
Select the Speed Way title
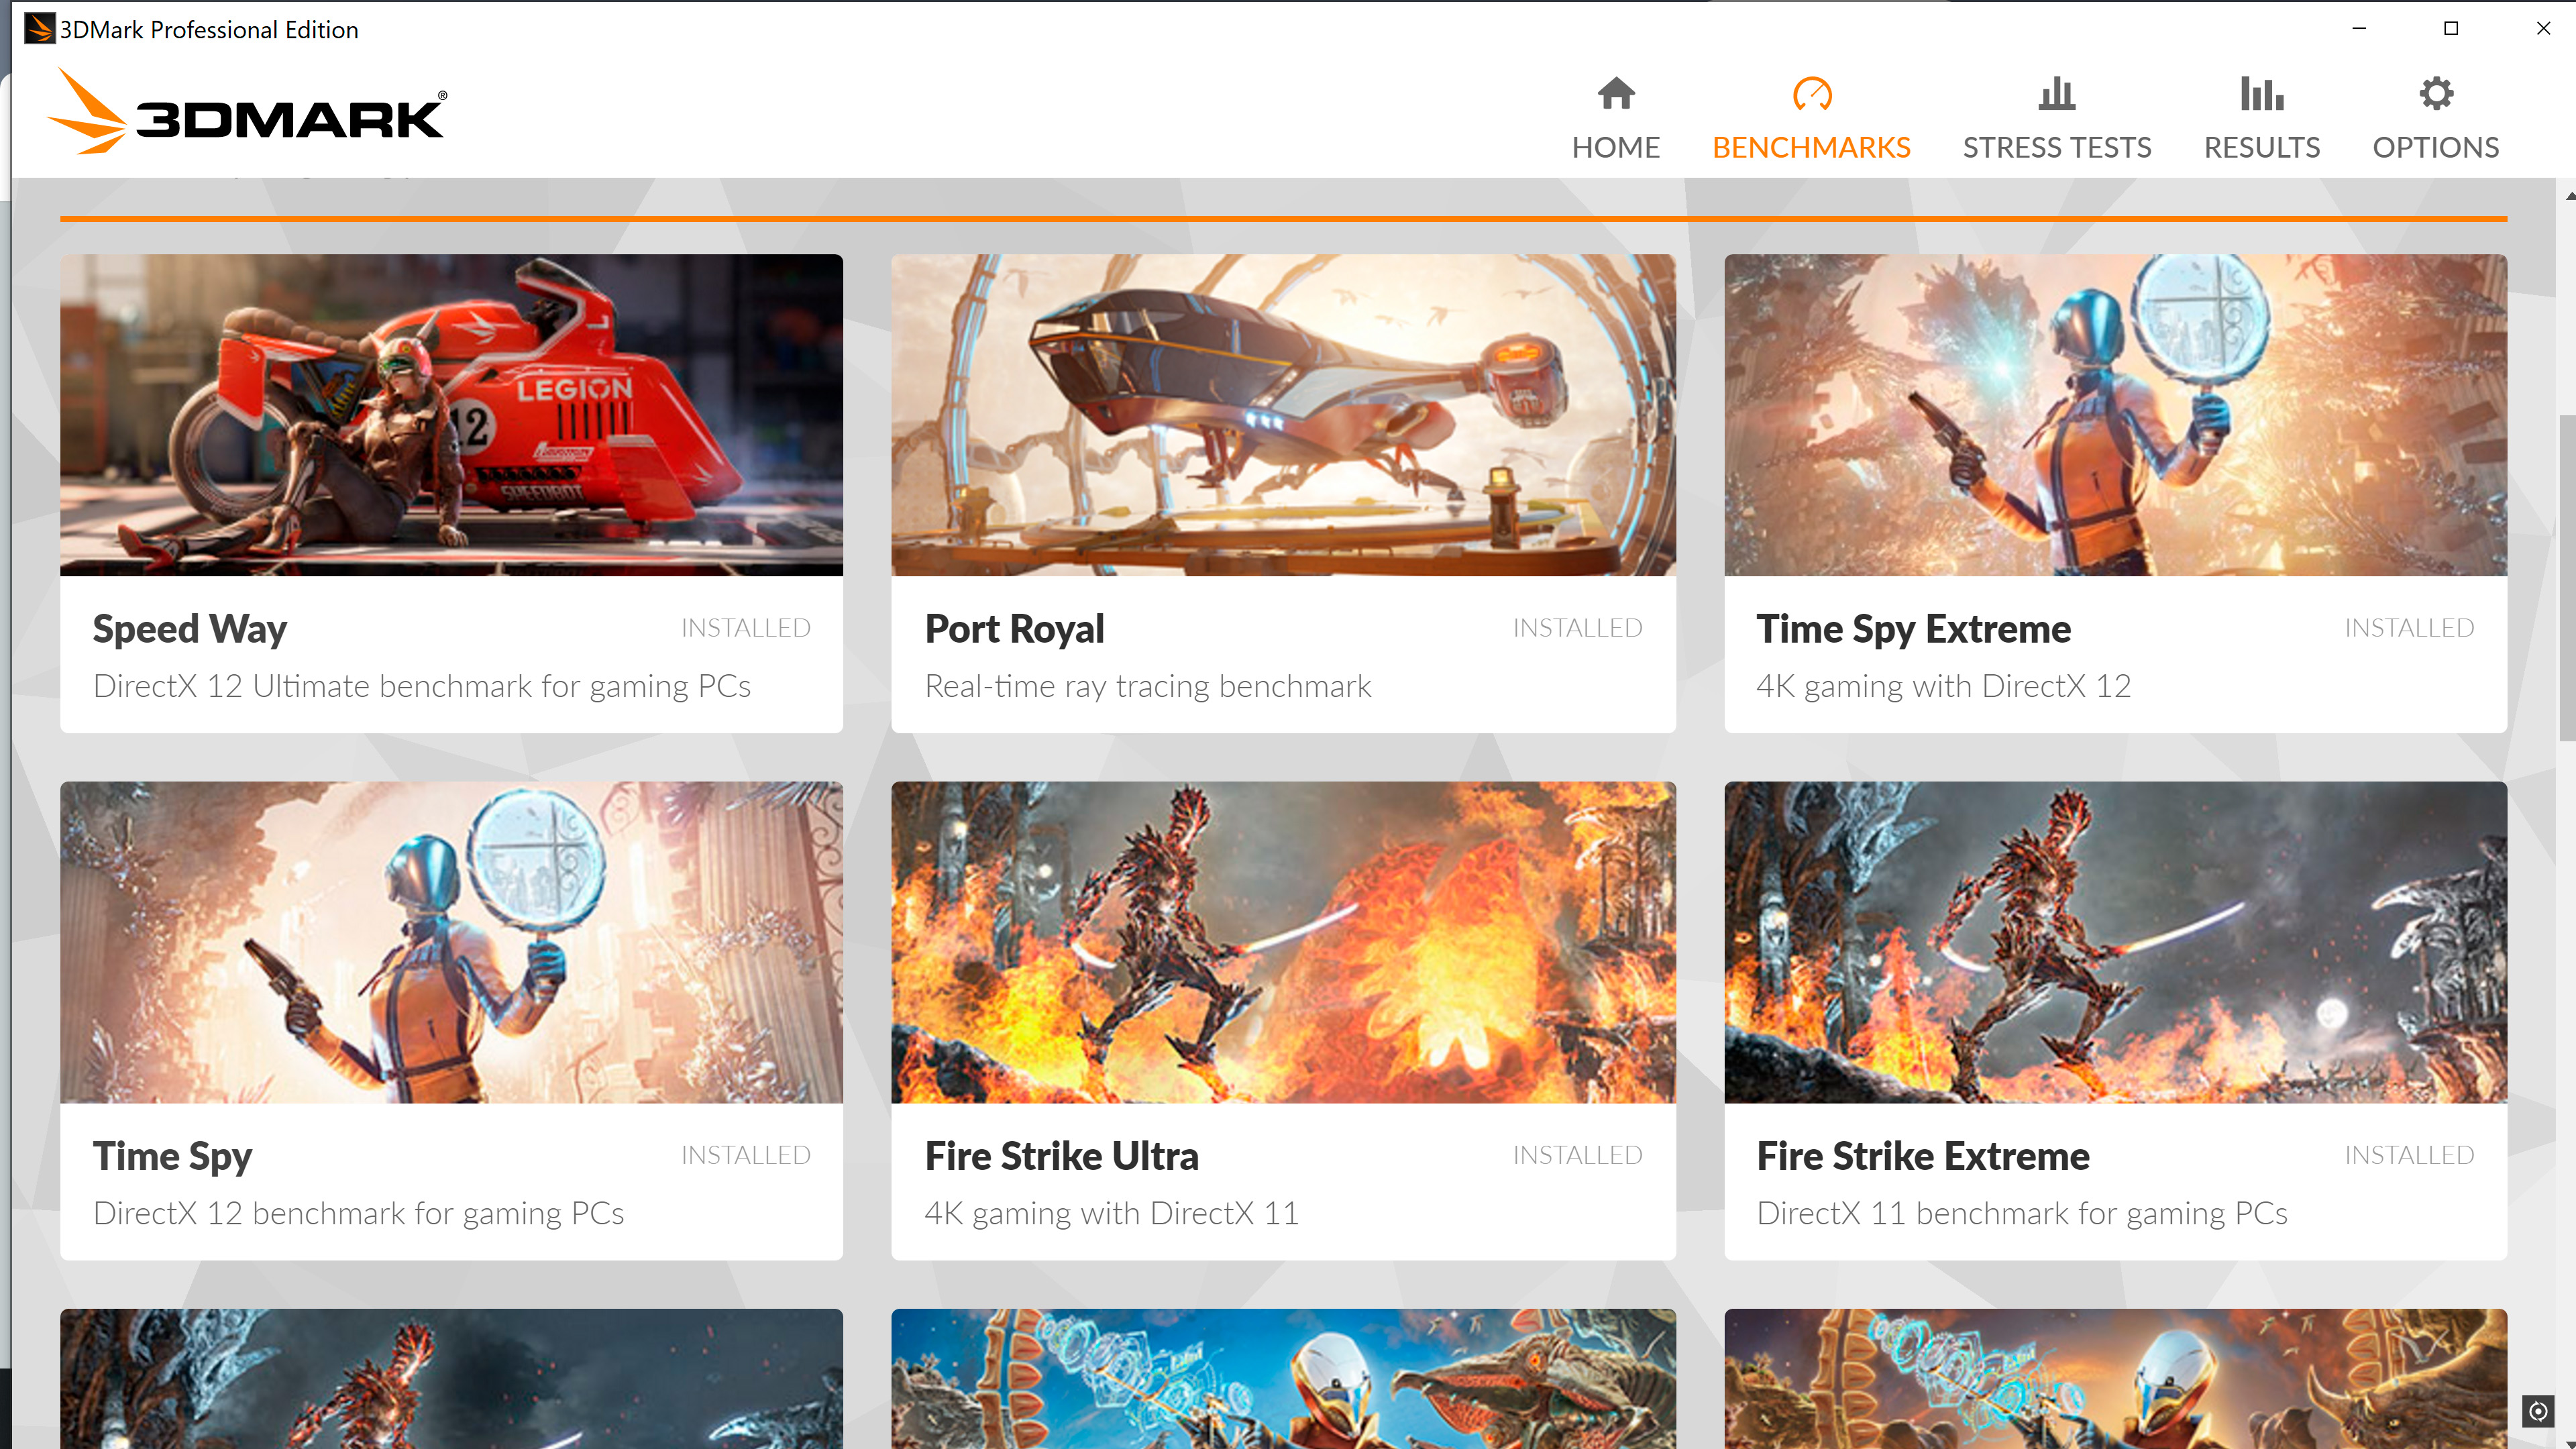(189, 629)
